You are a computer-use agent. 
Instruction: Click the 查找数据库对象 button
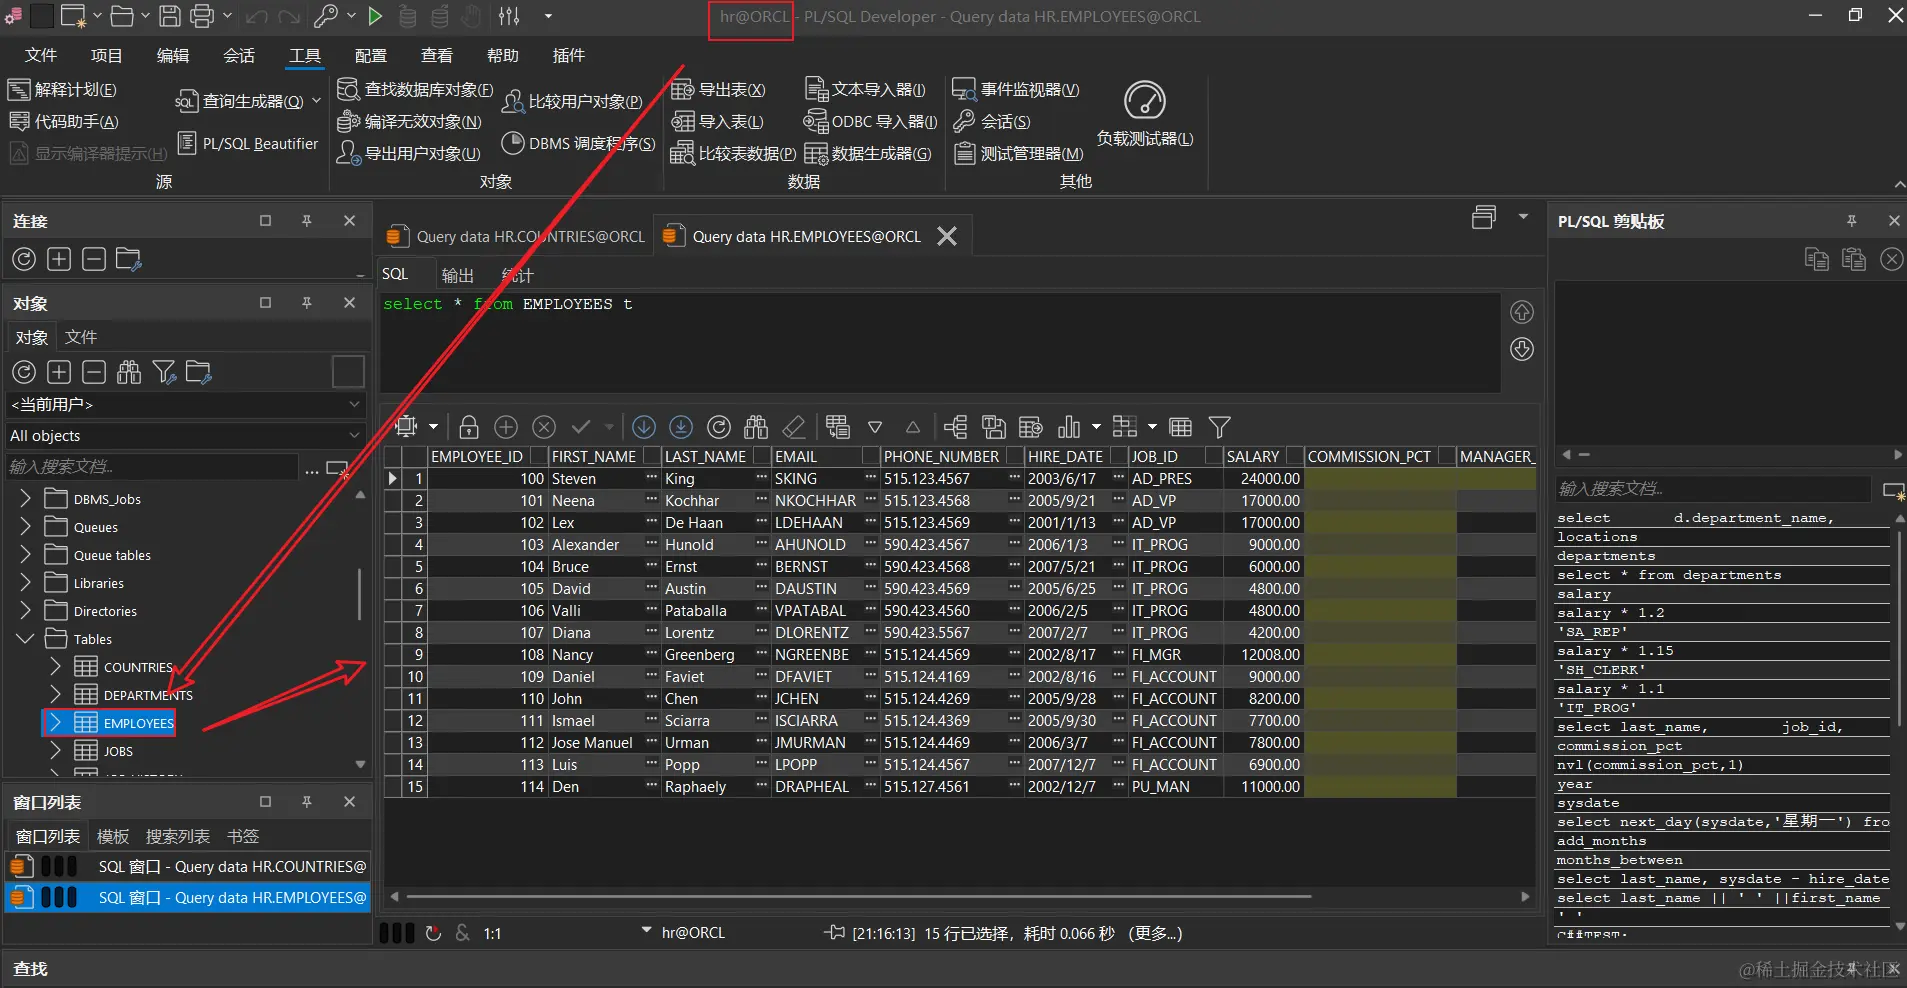(415, 90)
